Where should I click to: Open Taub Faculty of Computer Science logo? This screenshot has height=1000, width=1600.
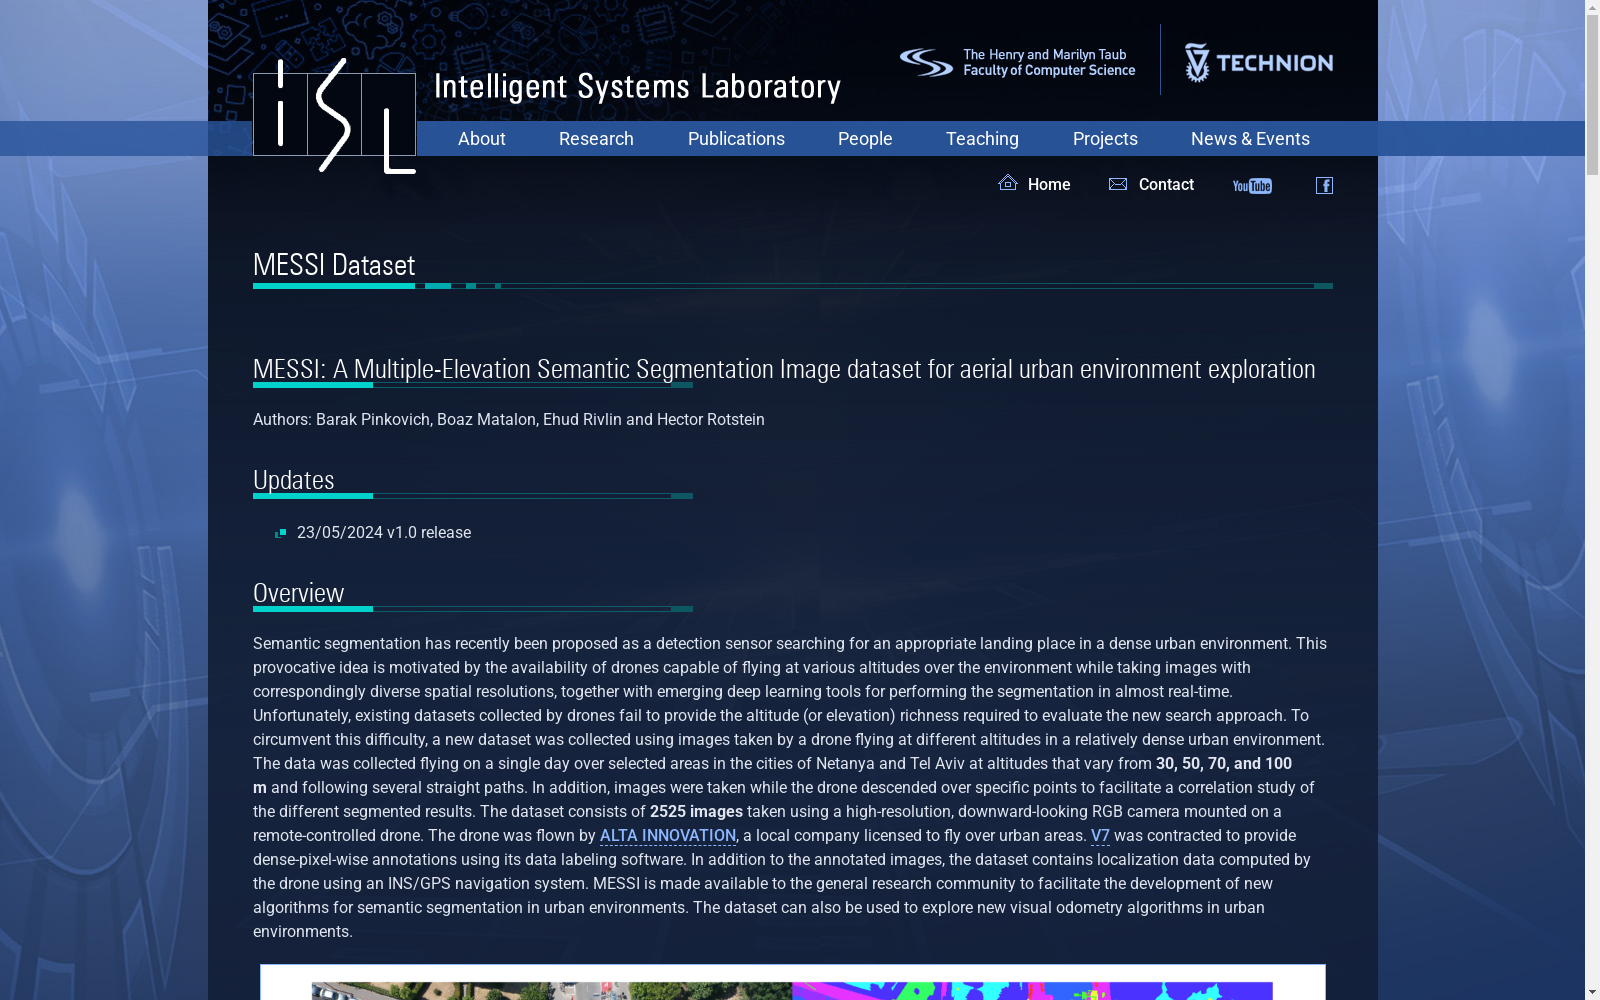coord(1017,62)
